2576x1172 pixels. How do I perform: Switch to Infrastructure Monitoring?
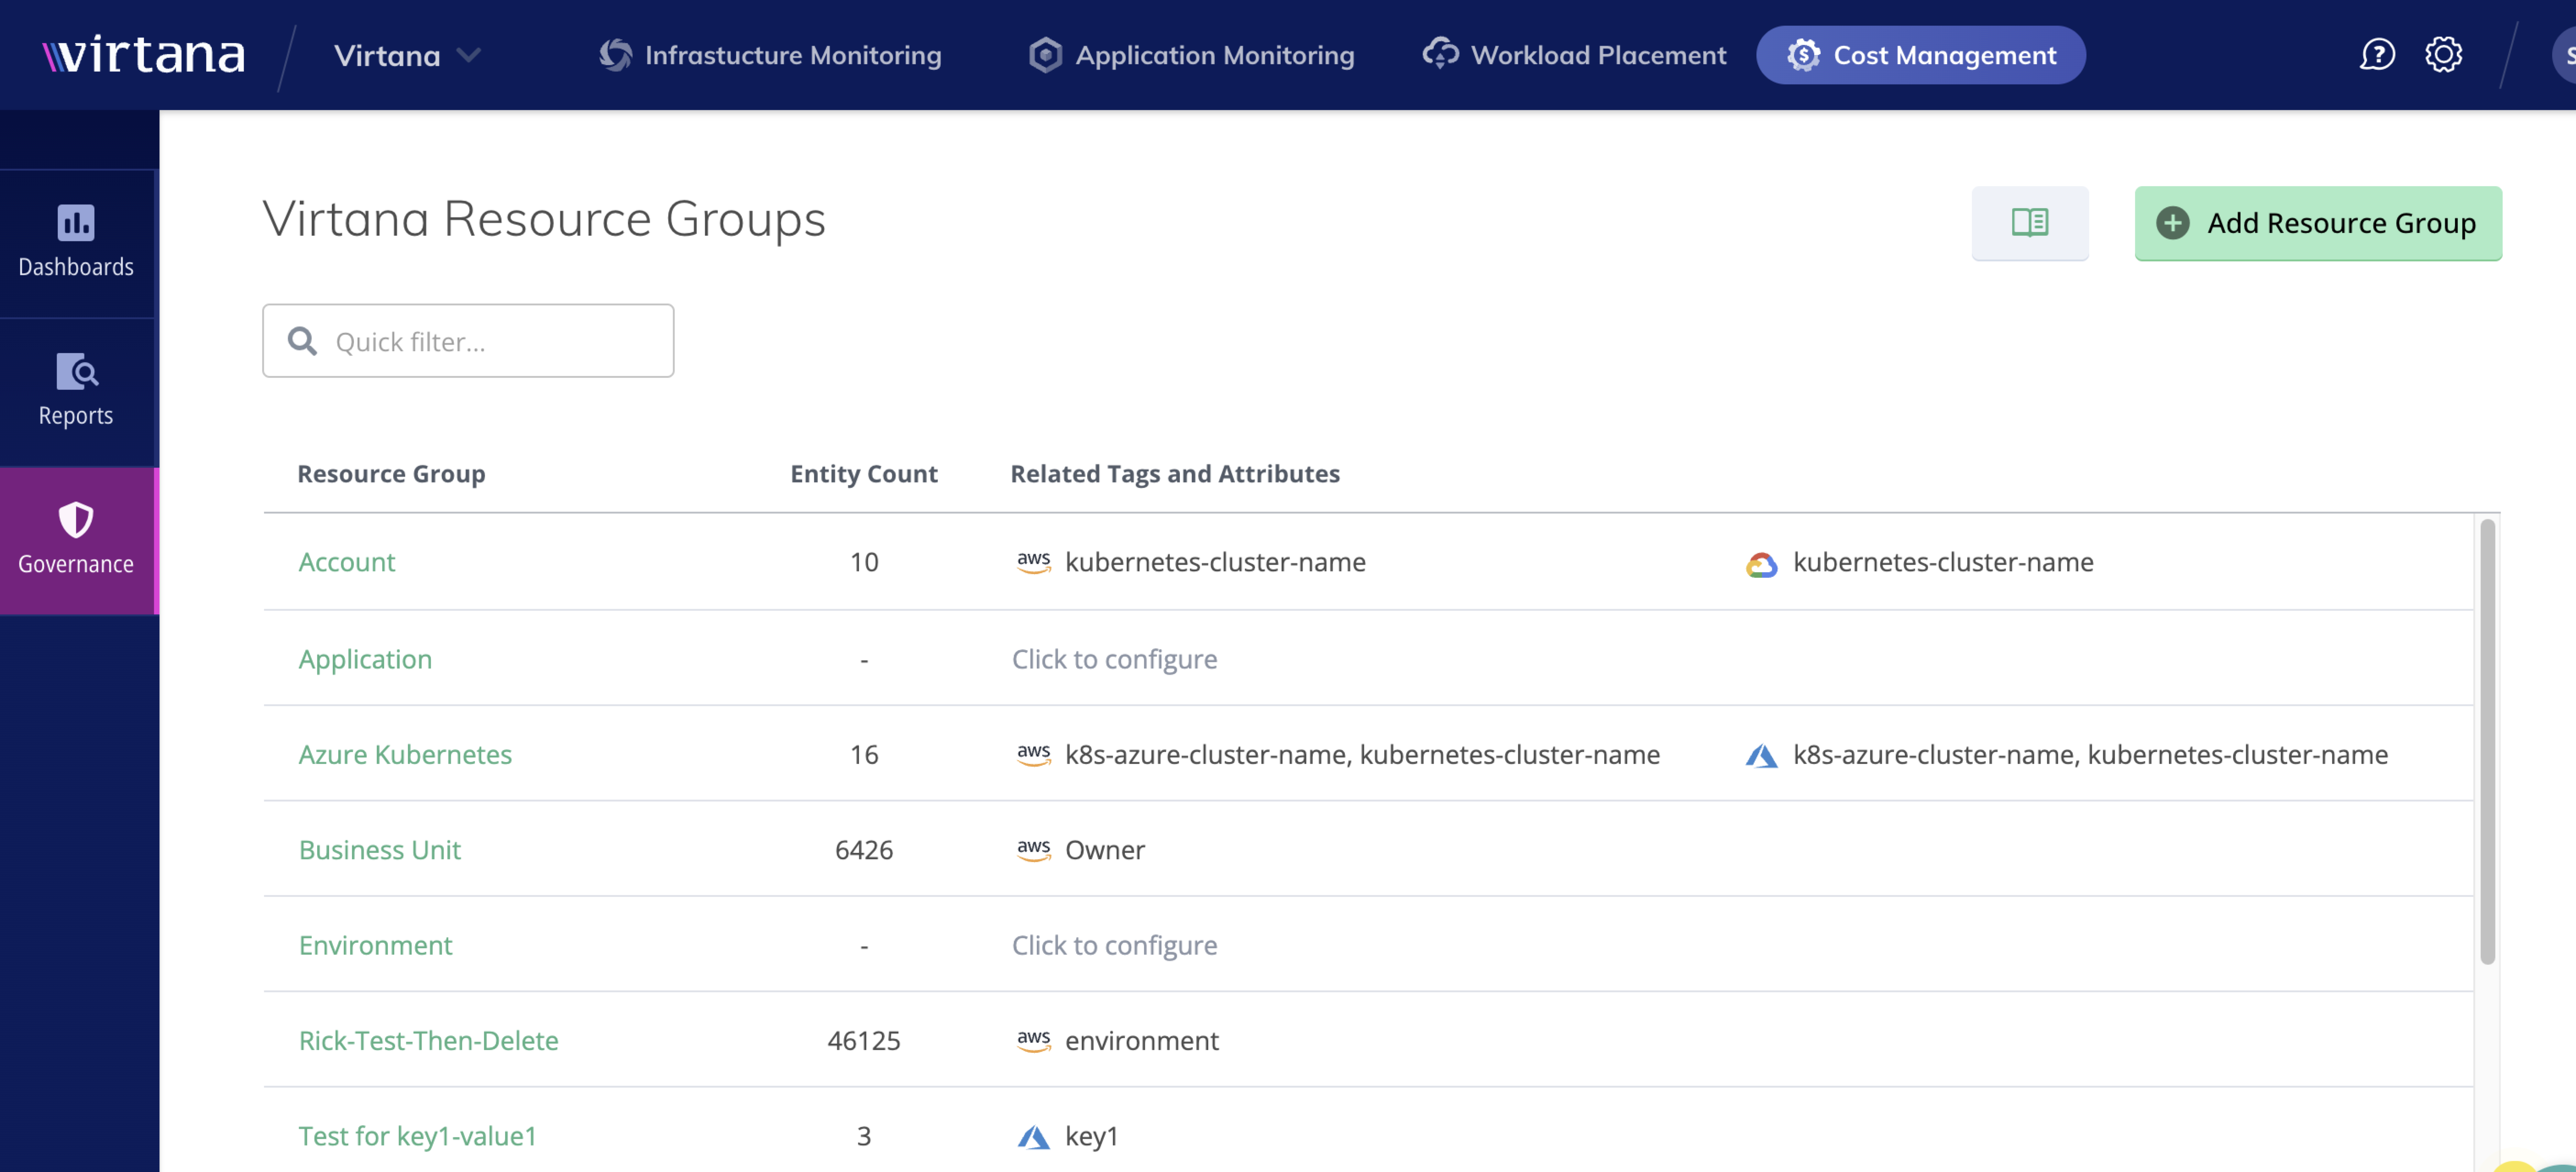(x=770, y=55)
